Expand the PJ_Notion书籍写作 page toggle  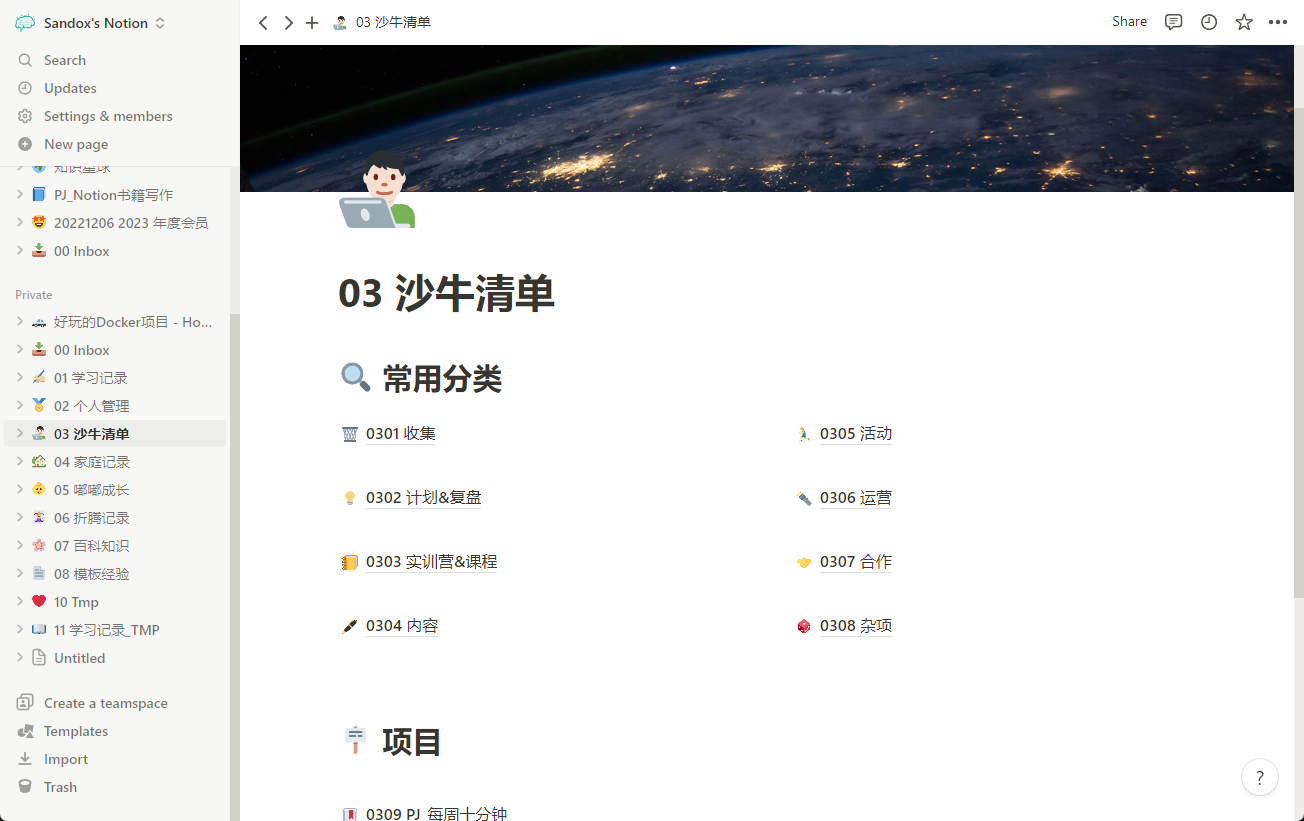click(x=19, y=195)
